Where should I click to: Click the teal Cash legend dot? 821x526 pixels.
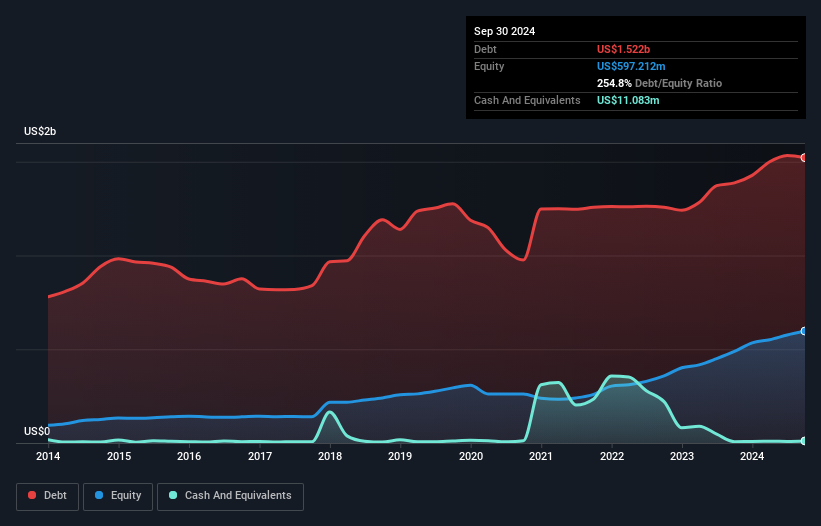point(173,495)
